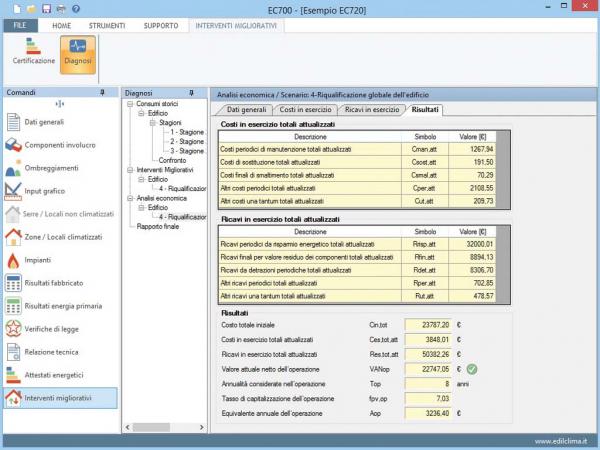
Task: Click the Valore attuale netto value field
Action: coord(428,369)
